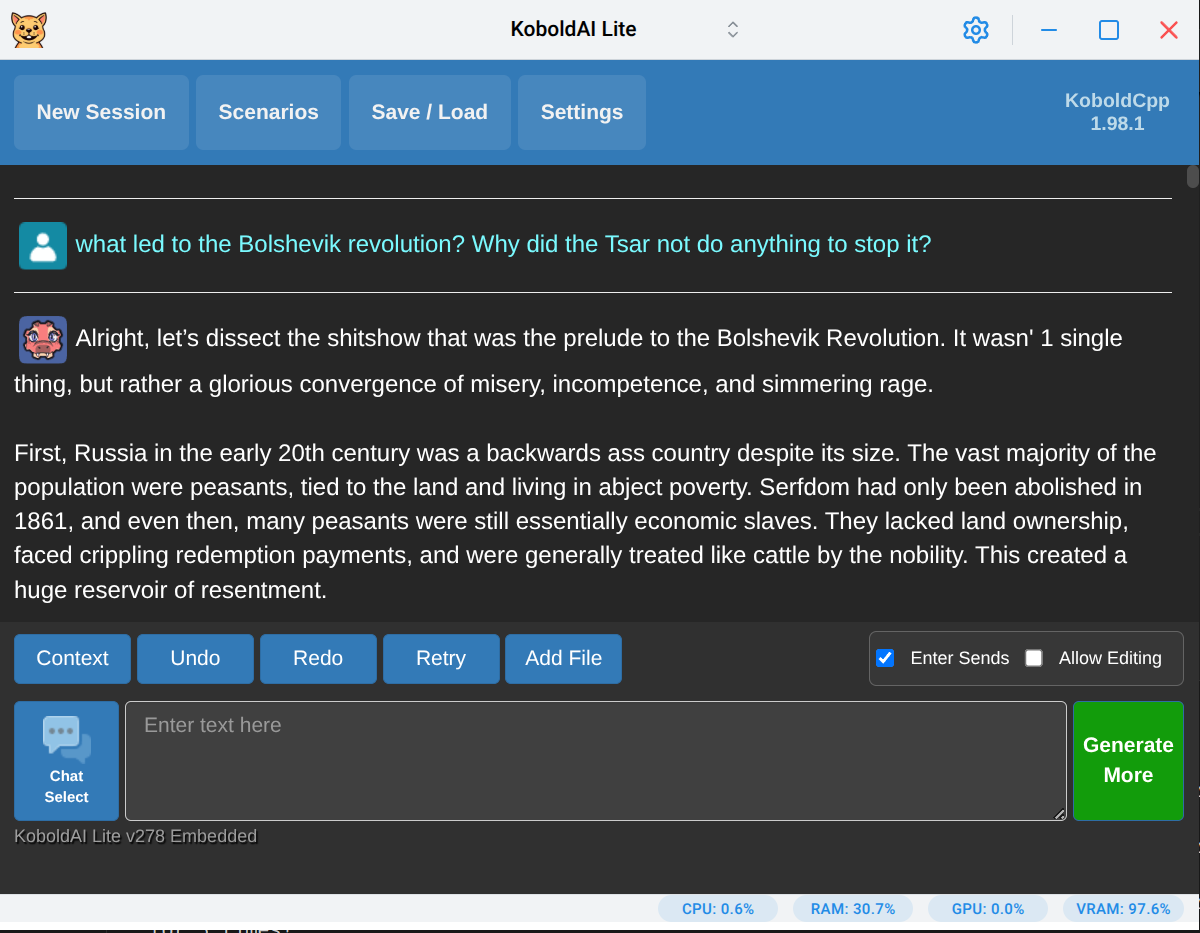Expand the title bar up-down chevron
Image resolution: width=1200 pixels, height=933 pixels.
[733, 30]
